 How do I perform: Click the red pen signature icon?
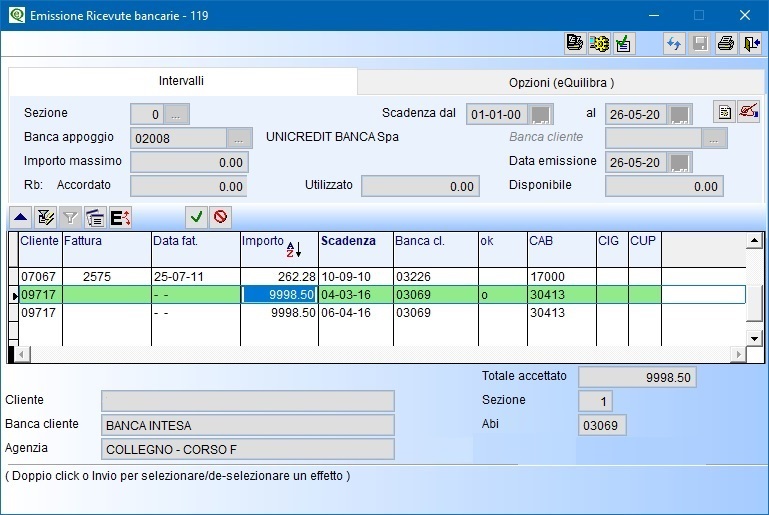click(748, 112)
